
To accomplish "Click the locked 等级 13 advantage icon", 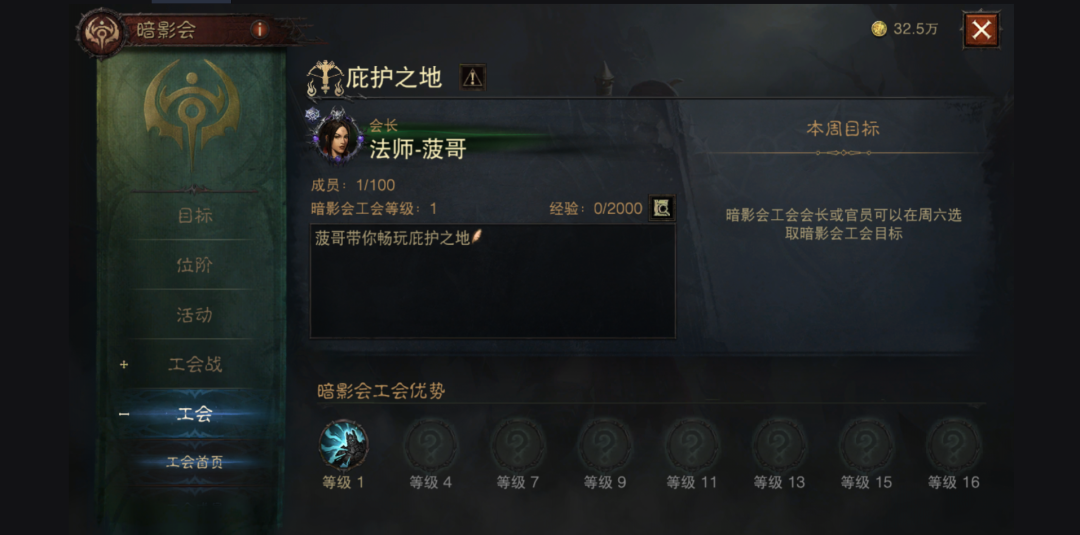I will click(x=779, y=445).
